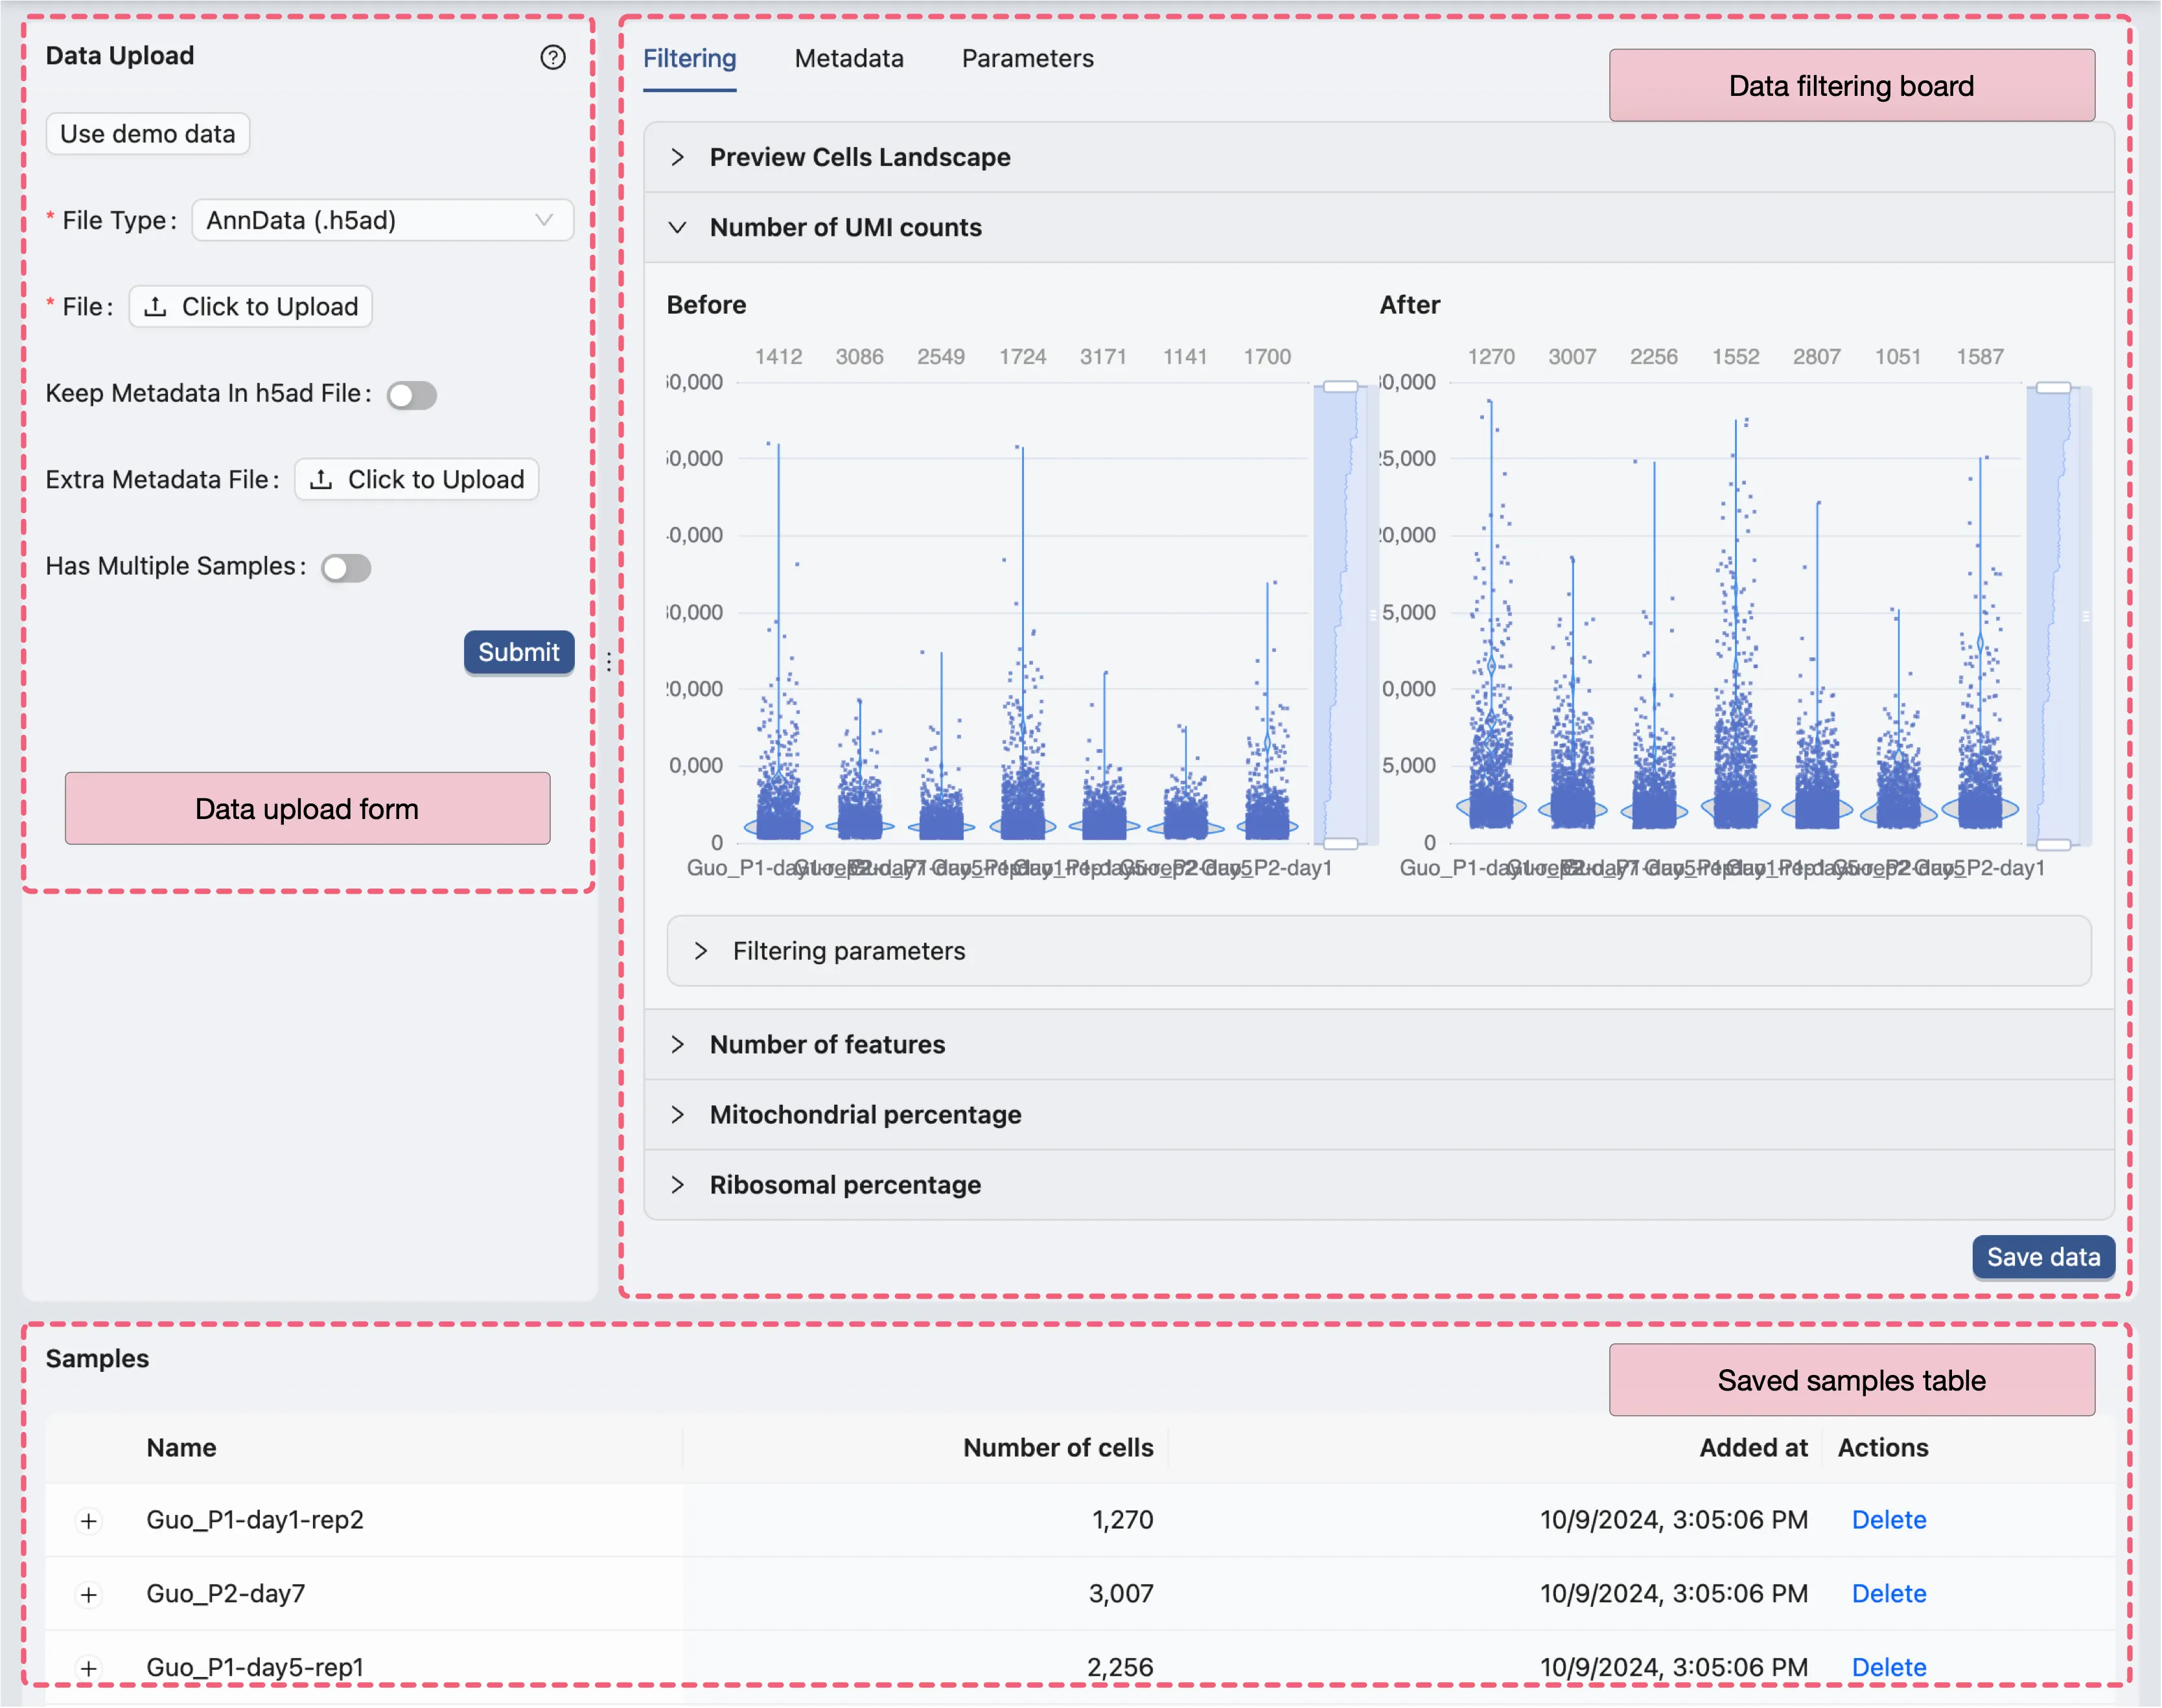Screen dimensions: 2162x1708
Task: Click Extra Metadata File upload icon
Action: click(321, 480)
